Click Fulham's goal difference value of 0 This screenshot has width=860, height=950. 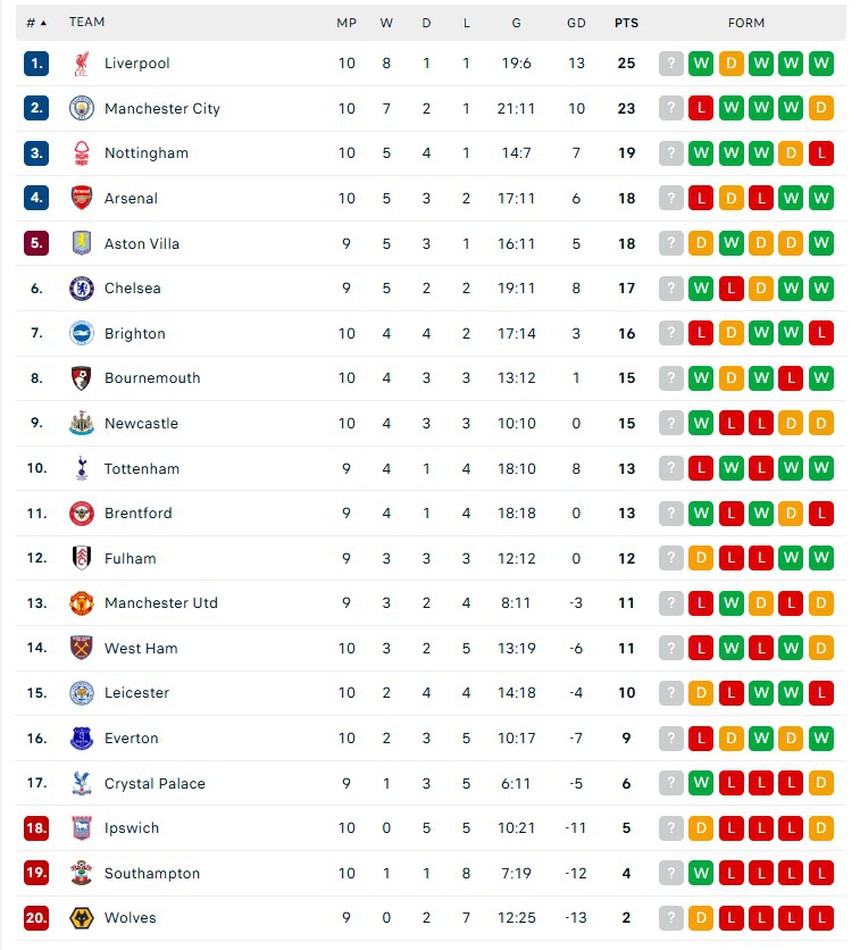point(576,558)
